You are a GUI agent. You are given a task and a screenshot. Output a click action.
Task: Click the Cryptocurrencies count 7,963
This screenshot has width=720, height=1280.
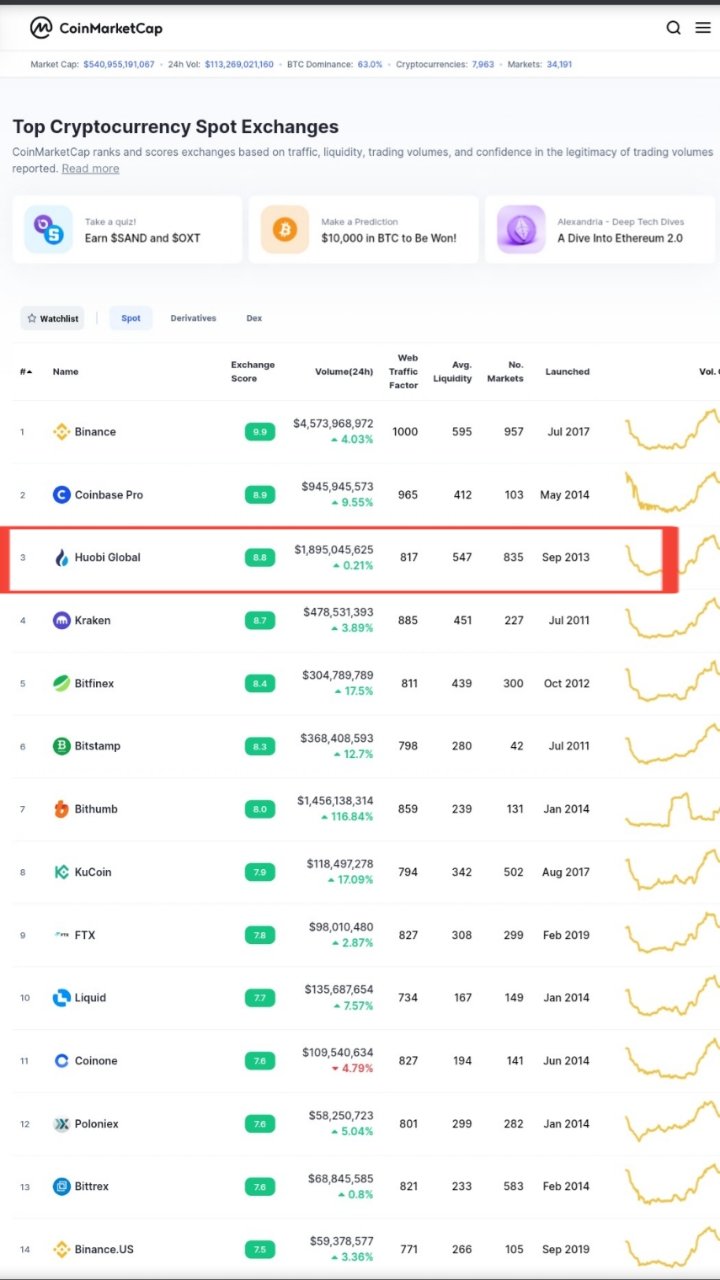pos(483,64)
